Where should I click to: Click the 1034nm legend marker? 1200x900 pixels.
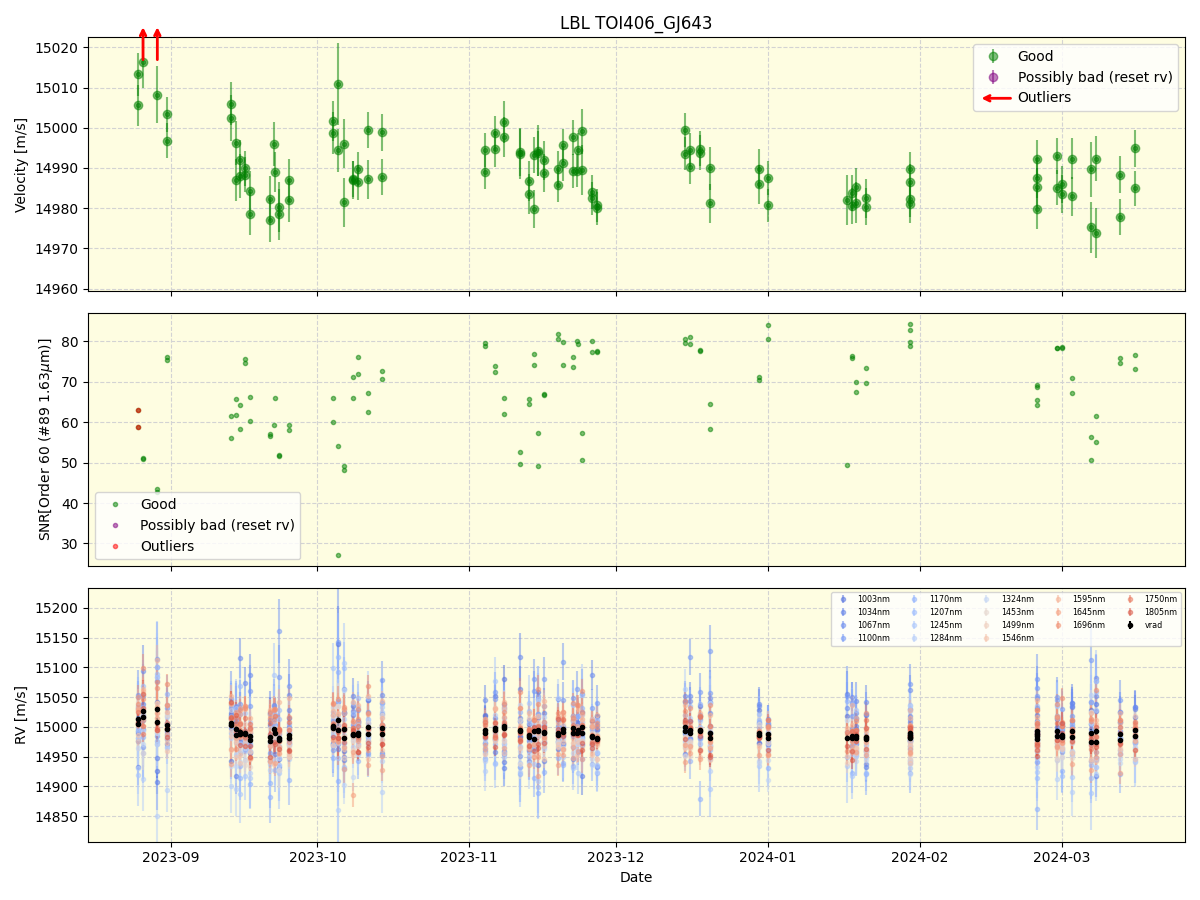point(843,612)
